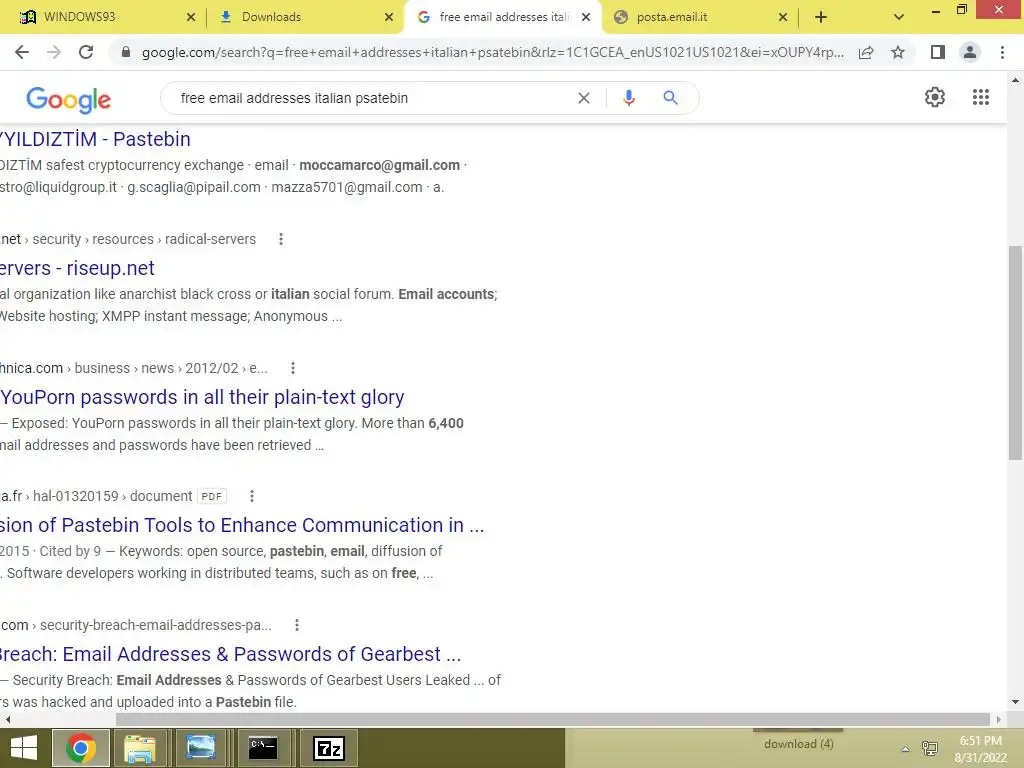Start voice search with the microphone icon
The height and width of the screenshot is (768, 1024).
click(629, 98)
